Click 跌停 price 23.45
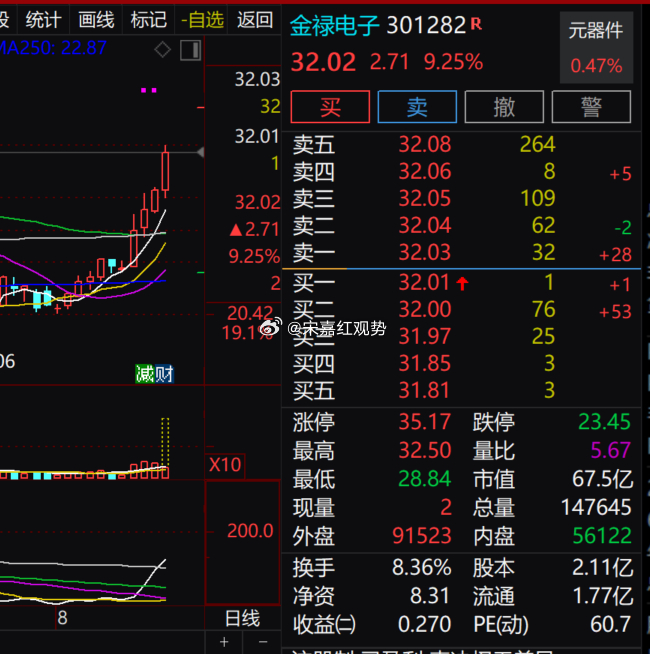 [x=604, y=422]
